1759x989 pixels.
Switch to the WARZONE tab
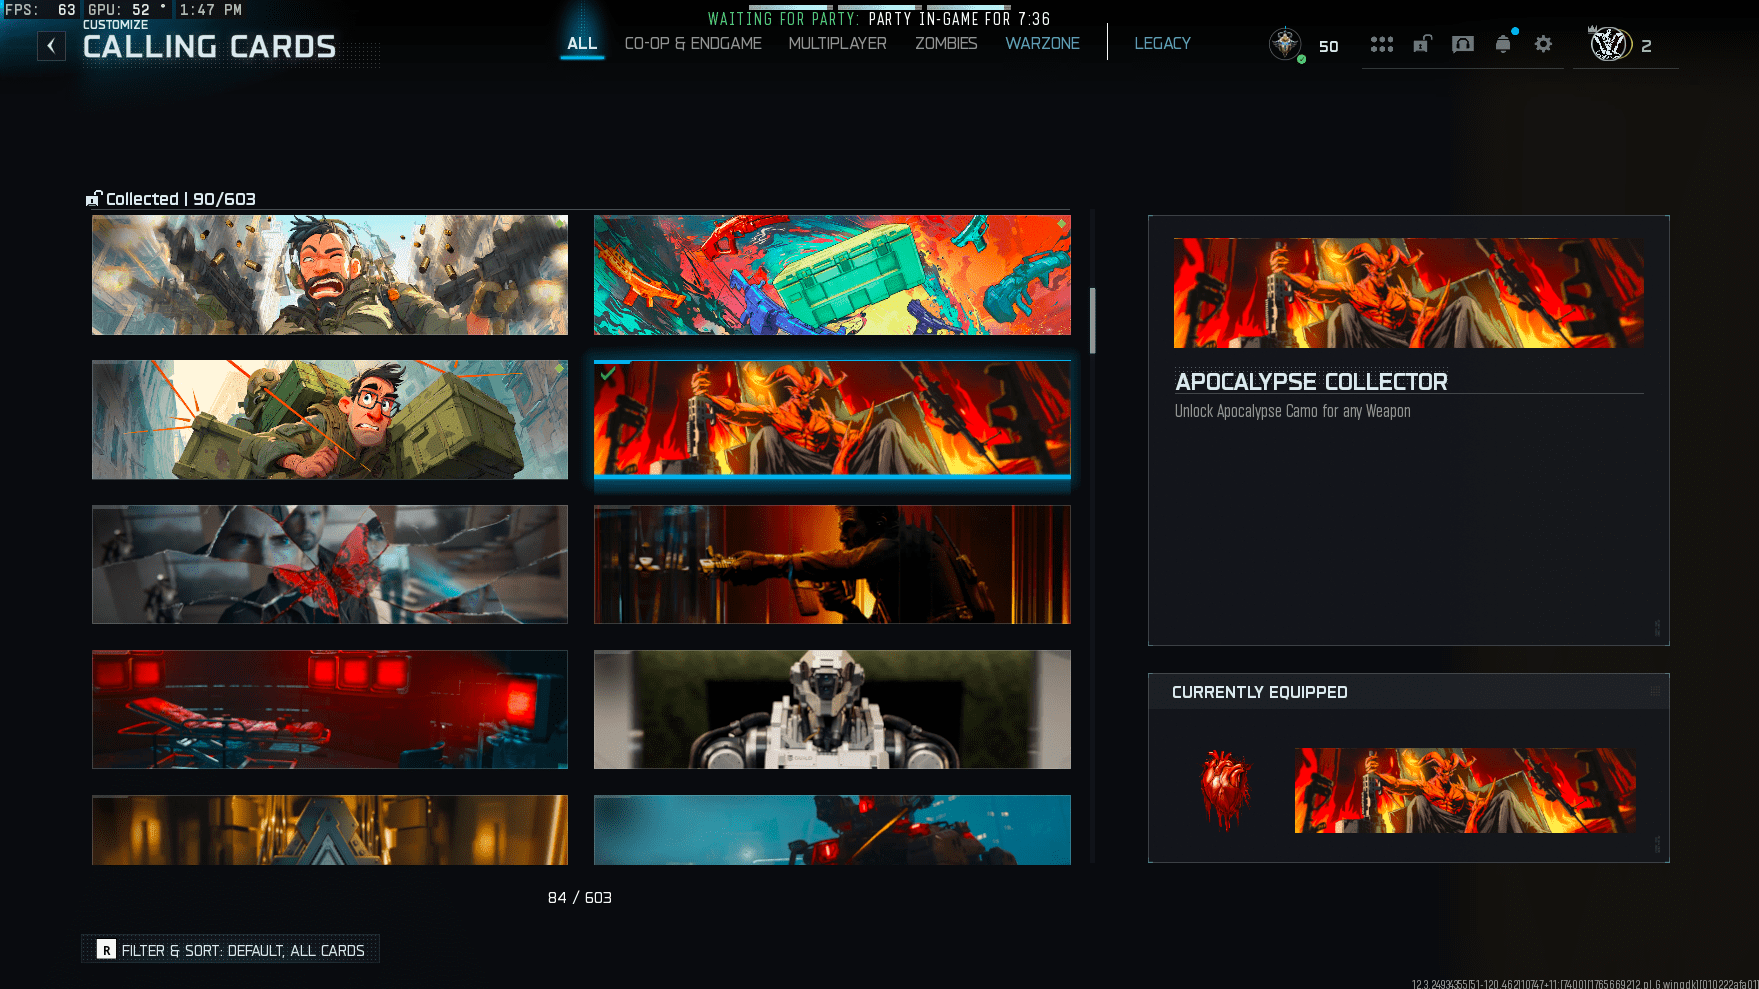pos(1042,43)
